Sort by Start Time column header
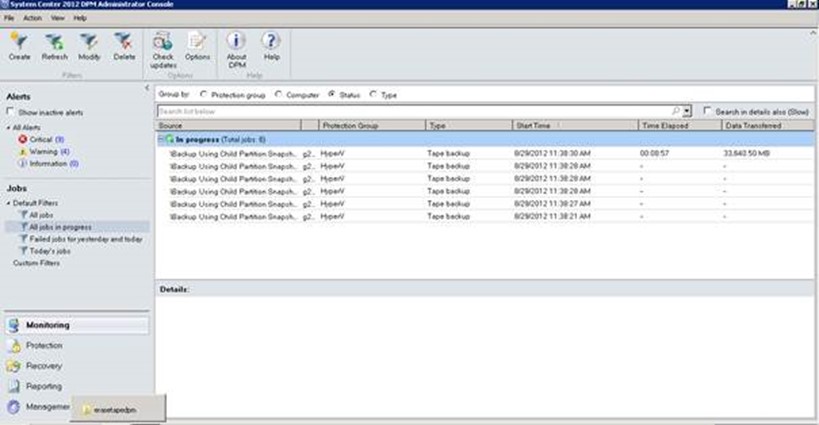 click(576, 125)
